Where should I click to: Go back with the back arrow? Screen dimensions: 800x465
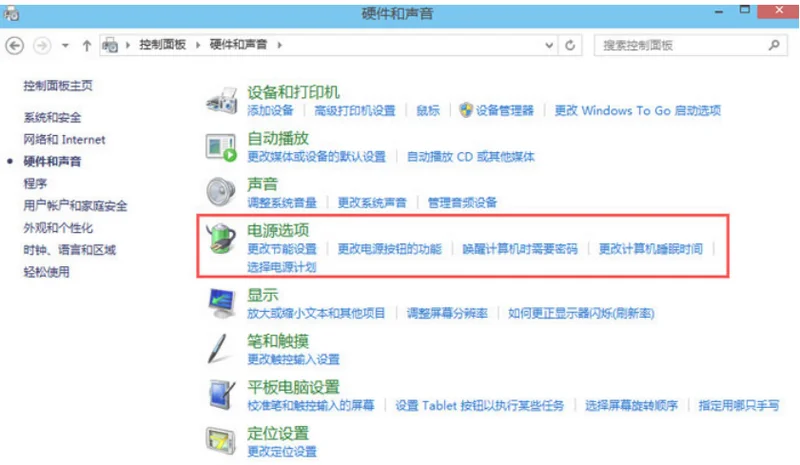click(15, 45)
